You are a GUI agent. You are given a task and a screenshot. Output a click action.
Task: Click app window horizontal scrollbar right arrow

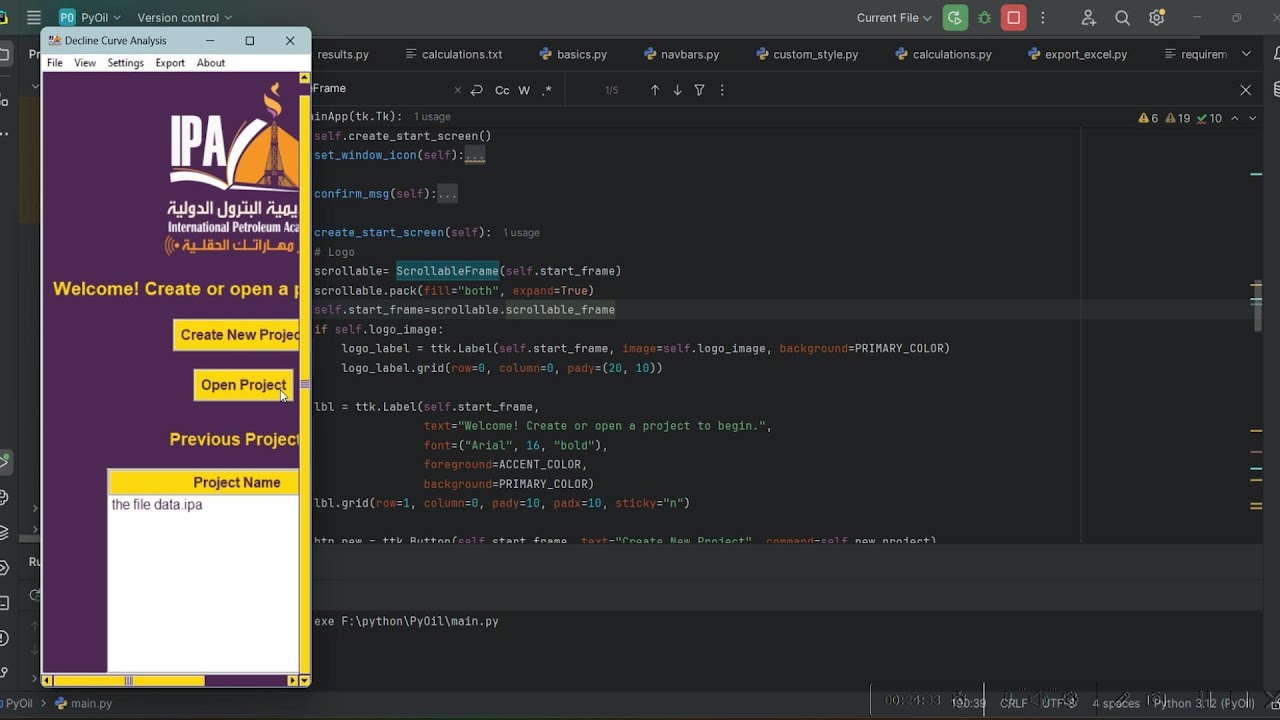click(x=292, y=681)
